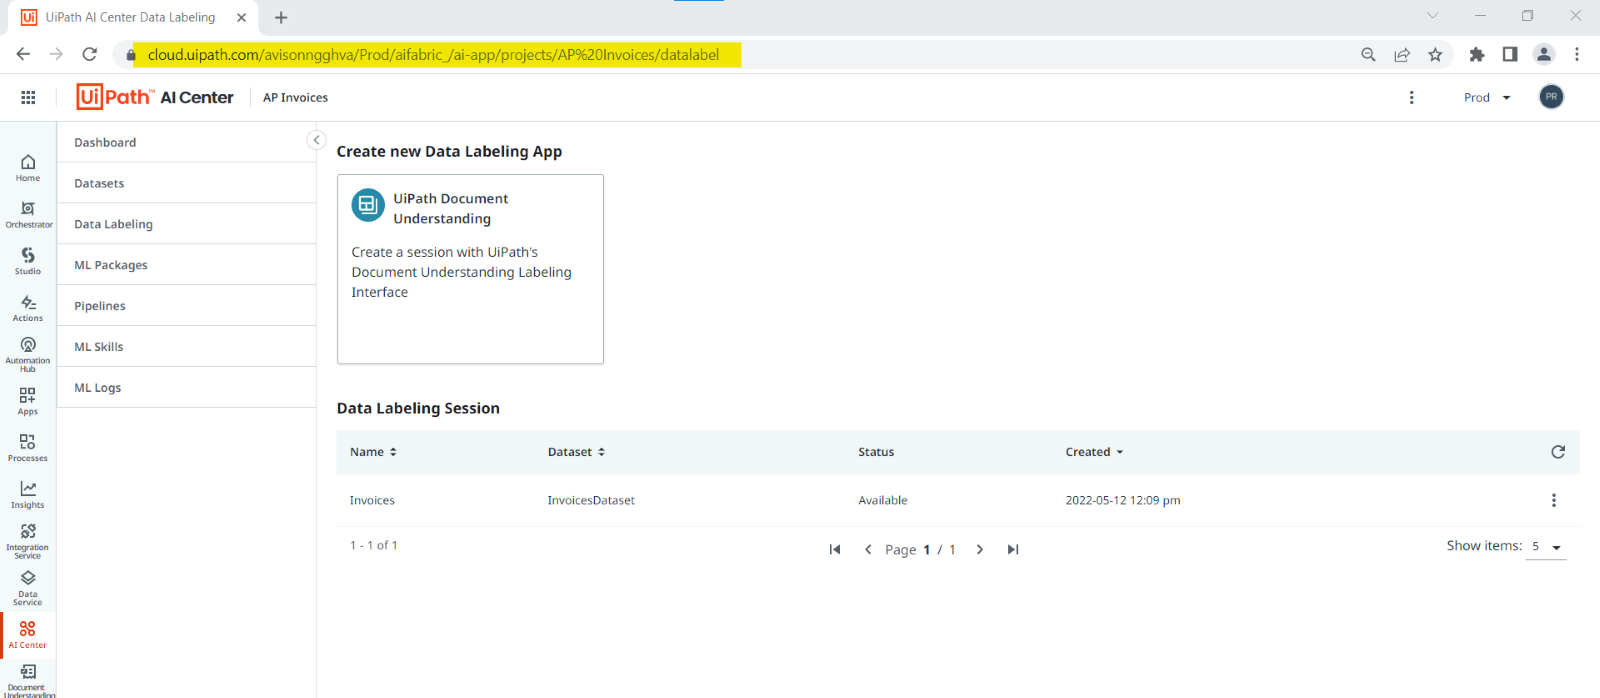Open the ML Skills menu item
The height and width of the screenshot is (698, 1600).
tap(187, 347)
